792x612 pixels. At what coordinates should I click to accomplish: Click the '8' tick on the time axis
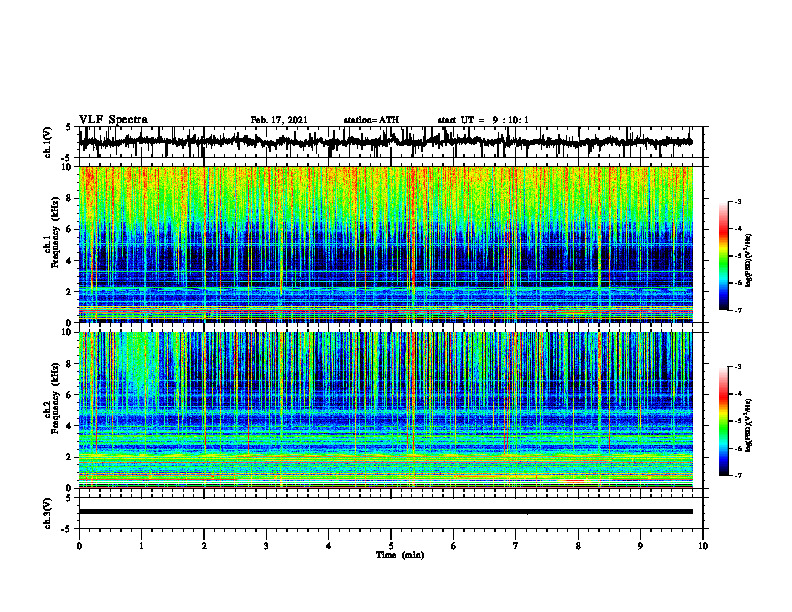pos(578,546)
